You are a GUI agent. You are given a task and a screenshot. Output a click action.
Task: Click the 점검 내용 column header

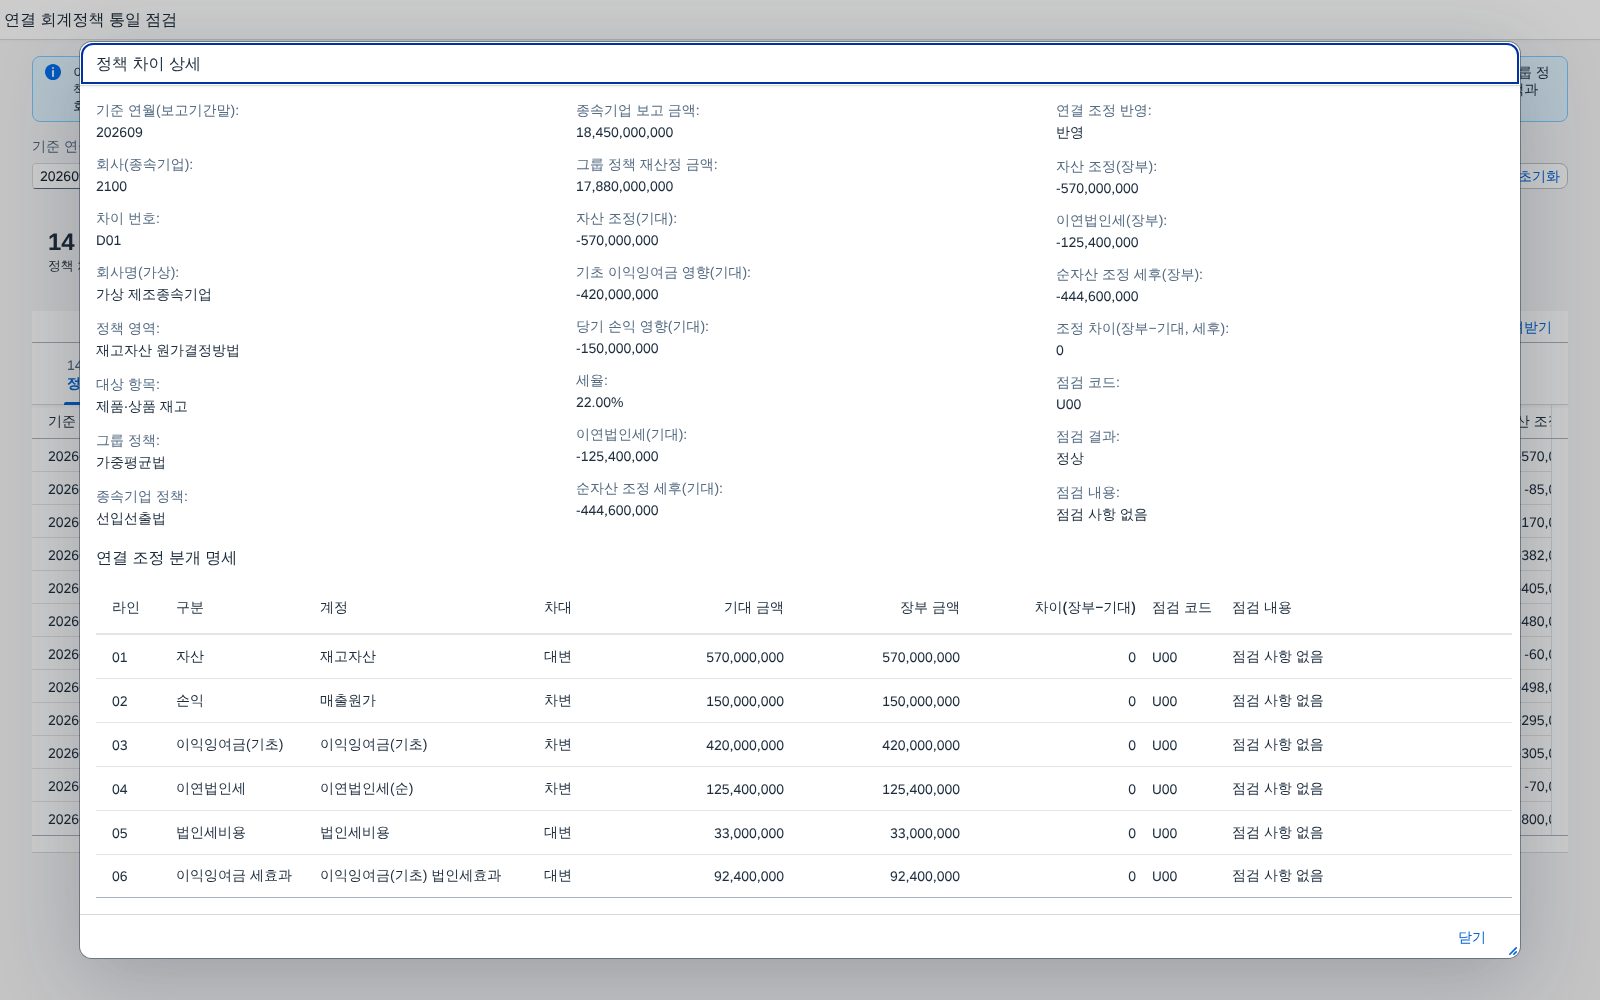pos(1261,608)
